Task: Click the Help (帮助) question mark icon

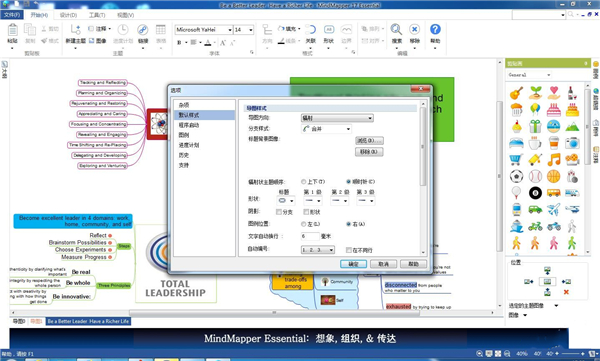Action: click(x=435, y=29)
